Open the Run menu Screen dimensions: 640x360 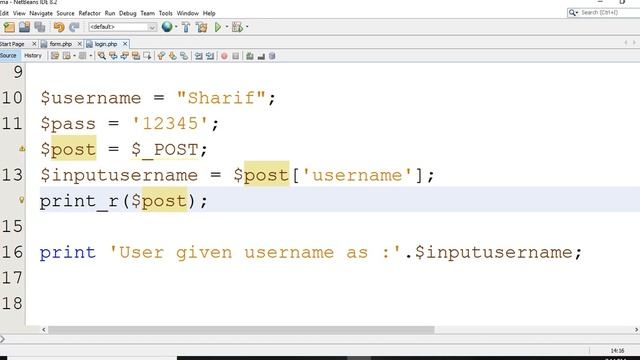pos(110,13)
